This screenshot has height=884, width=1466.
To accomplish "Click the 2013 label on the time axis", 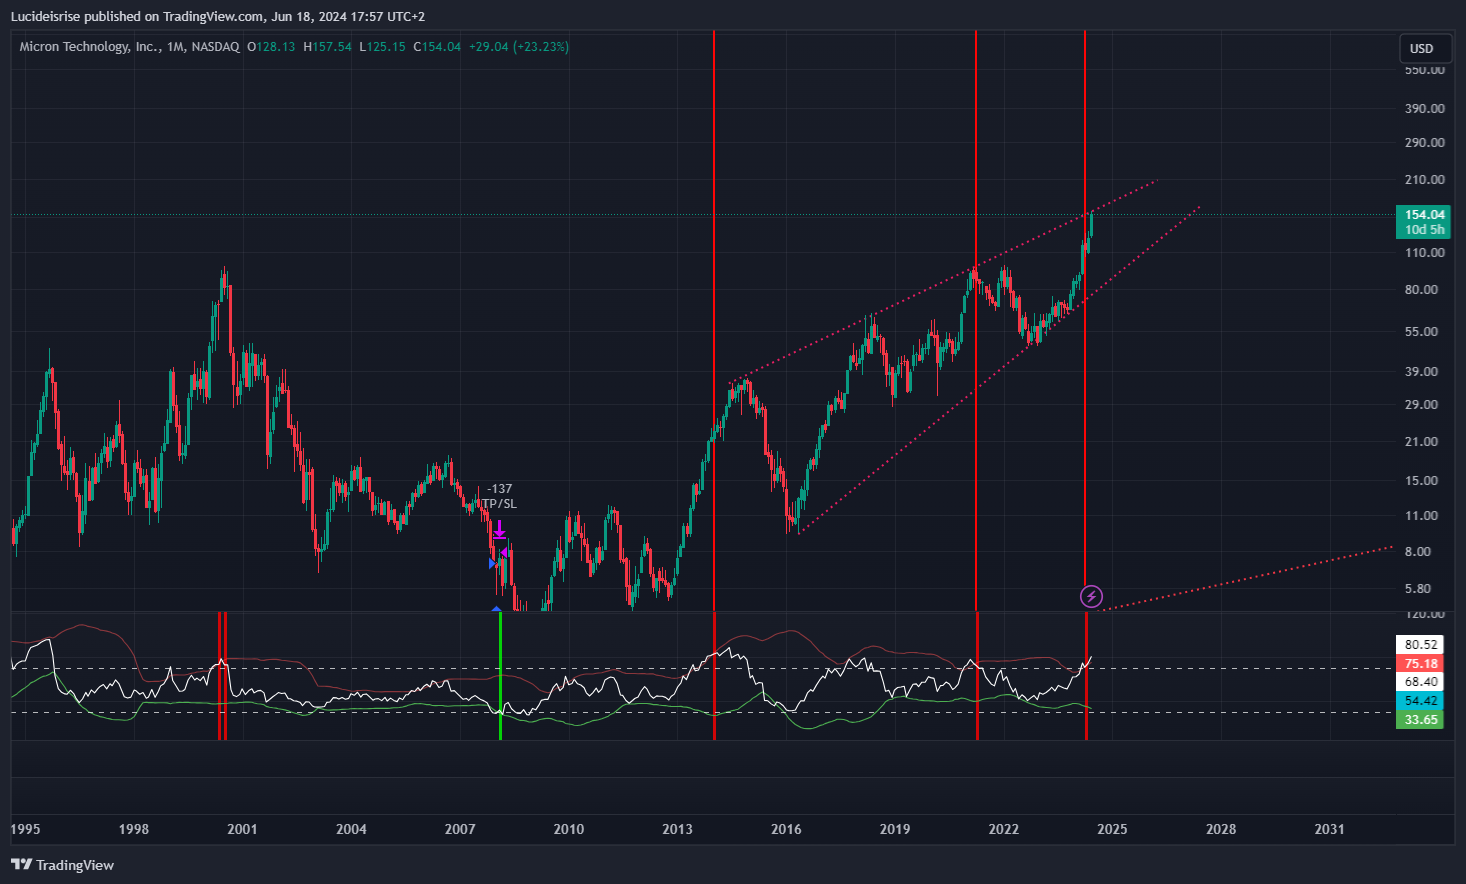I will (677, 829).
